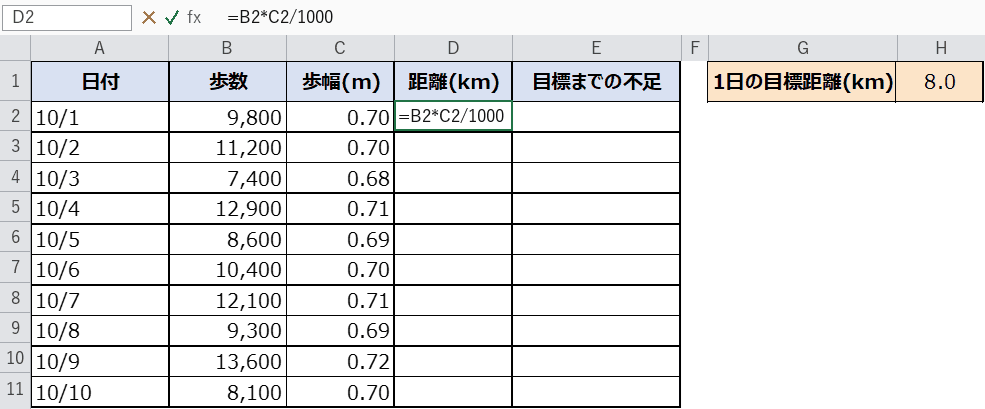
Task: Click the Name Box showing D2
Action: (67, 18)
